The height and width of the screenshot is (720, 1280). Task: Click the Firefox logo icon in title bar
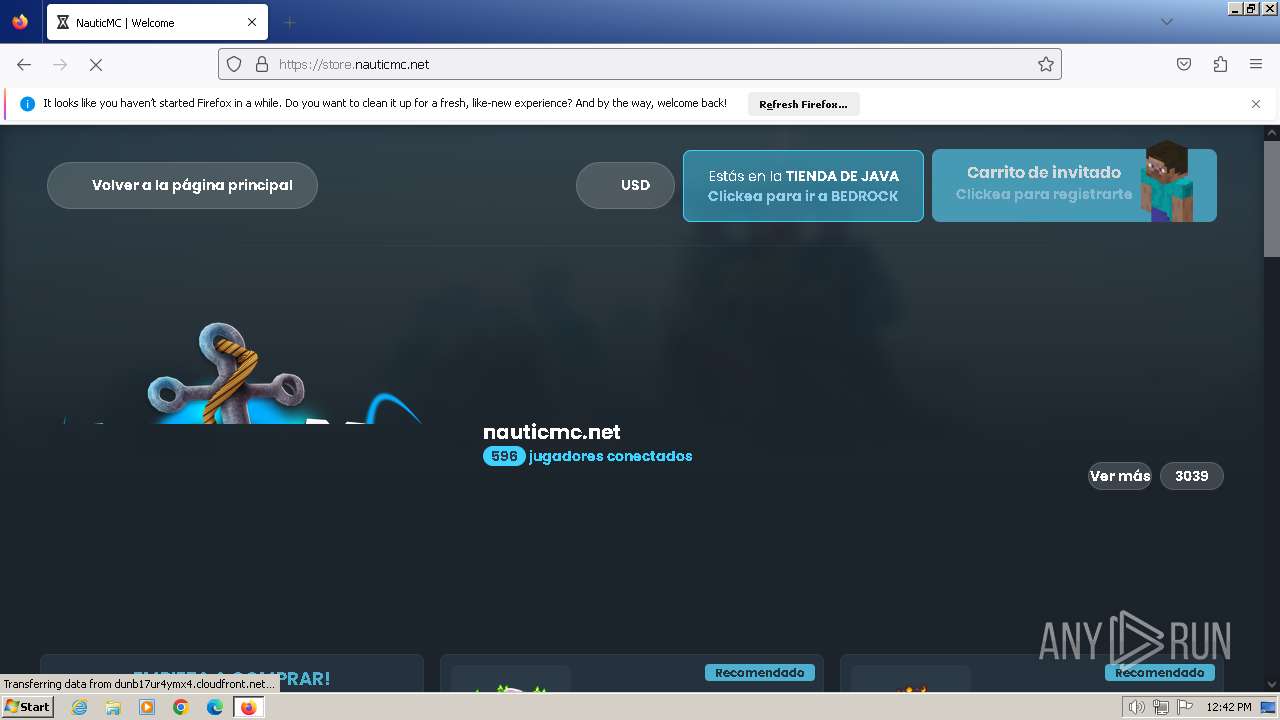[x=20, y=22]
